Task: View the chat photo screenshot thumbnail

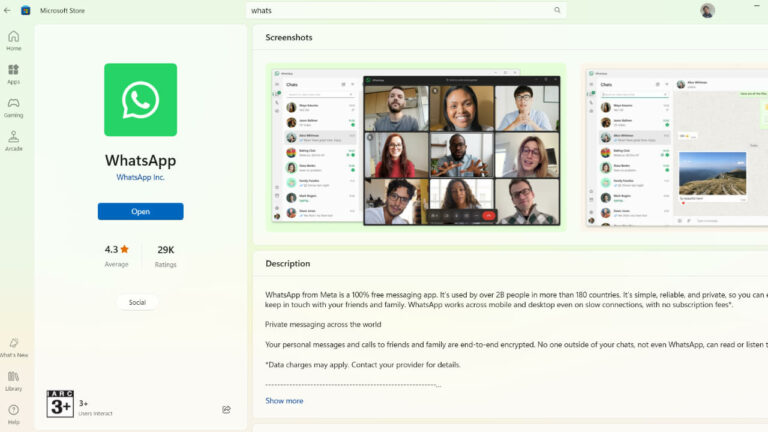Action: [x=676, y=147]
